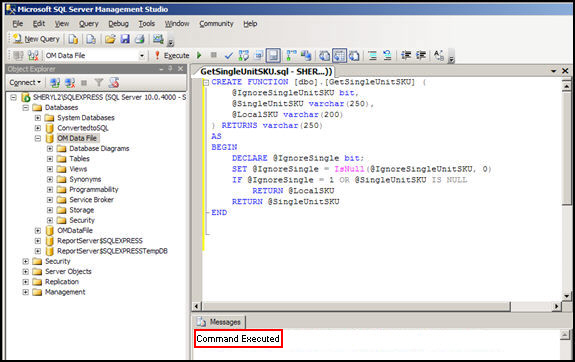Click the green Debug play arrow
This screenshot has width=575, height=362.
(199, 55)
